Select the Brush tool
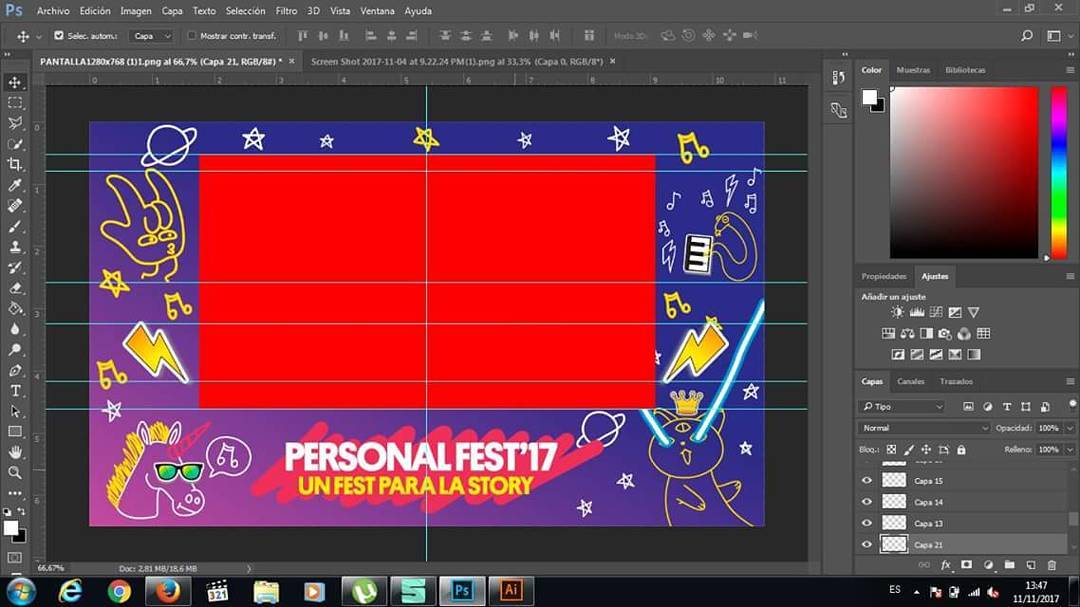 pyautogui.click(x=14, y=226)
